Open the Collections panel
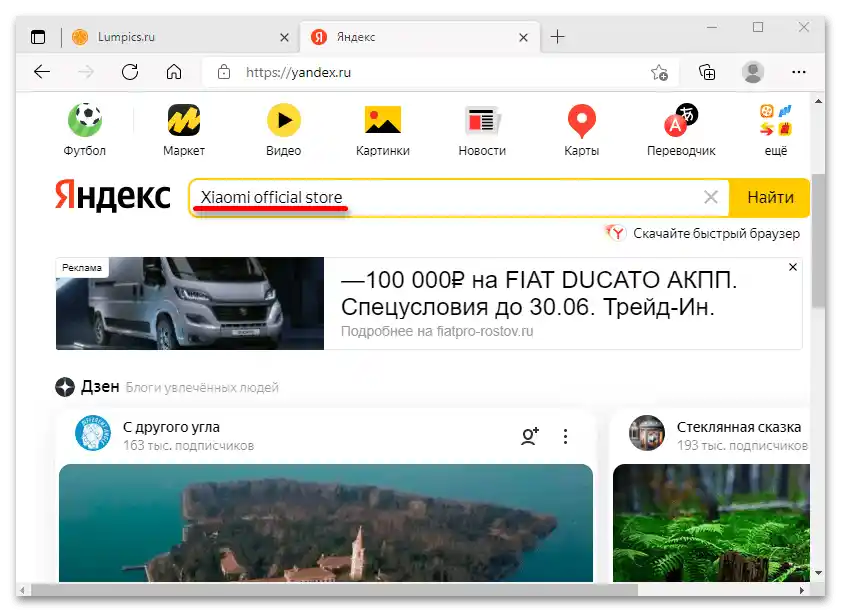 (x=707, y=72)
